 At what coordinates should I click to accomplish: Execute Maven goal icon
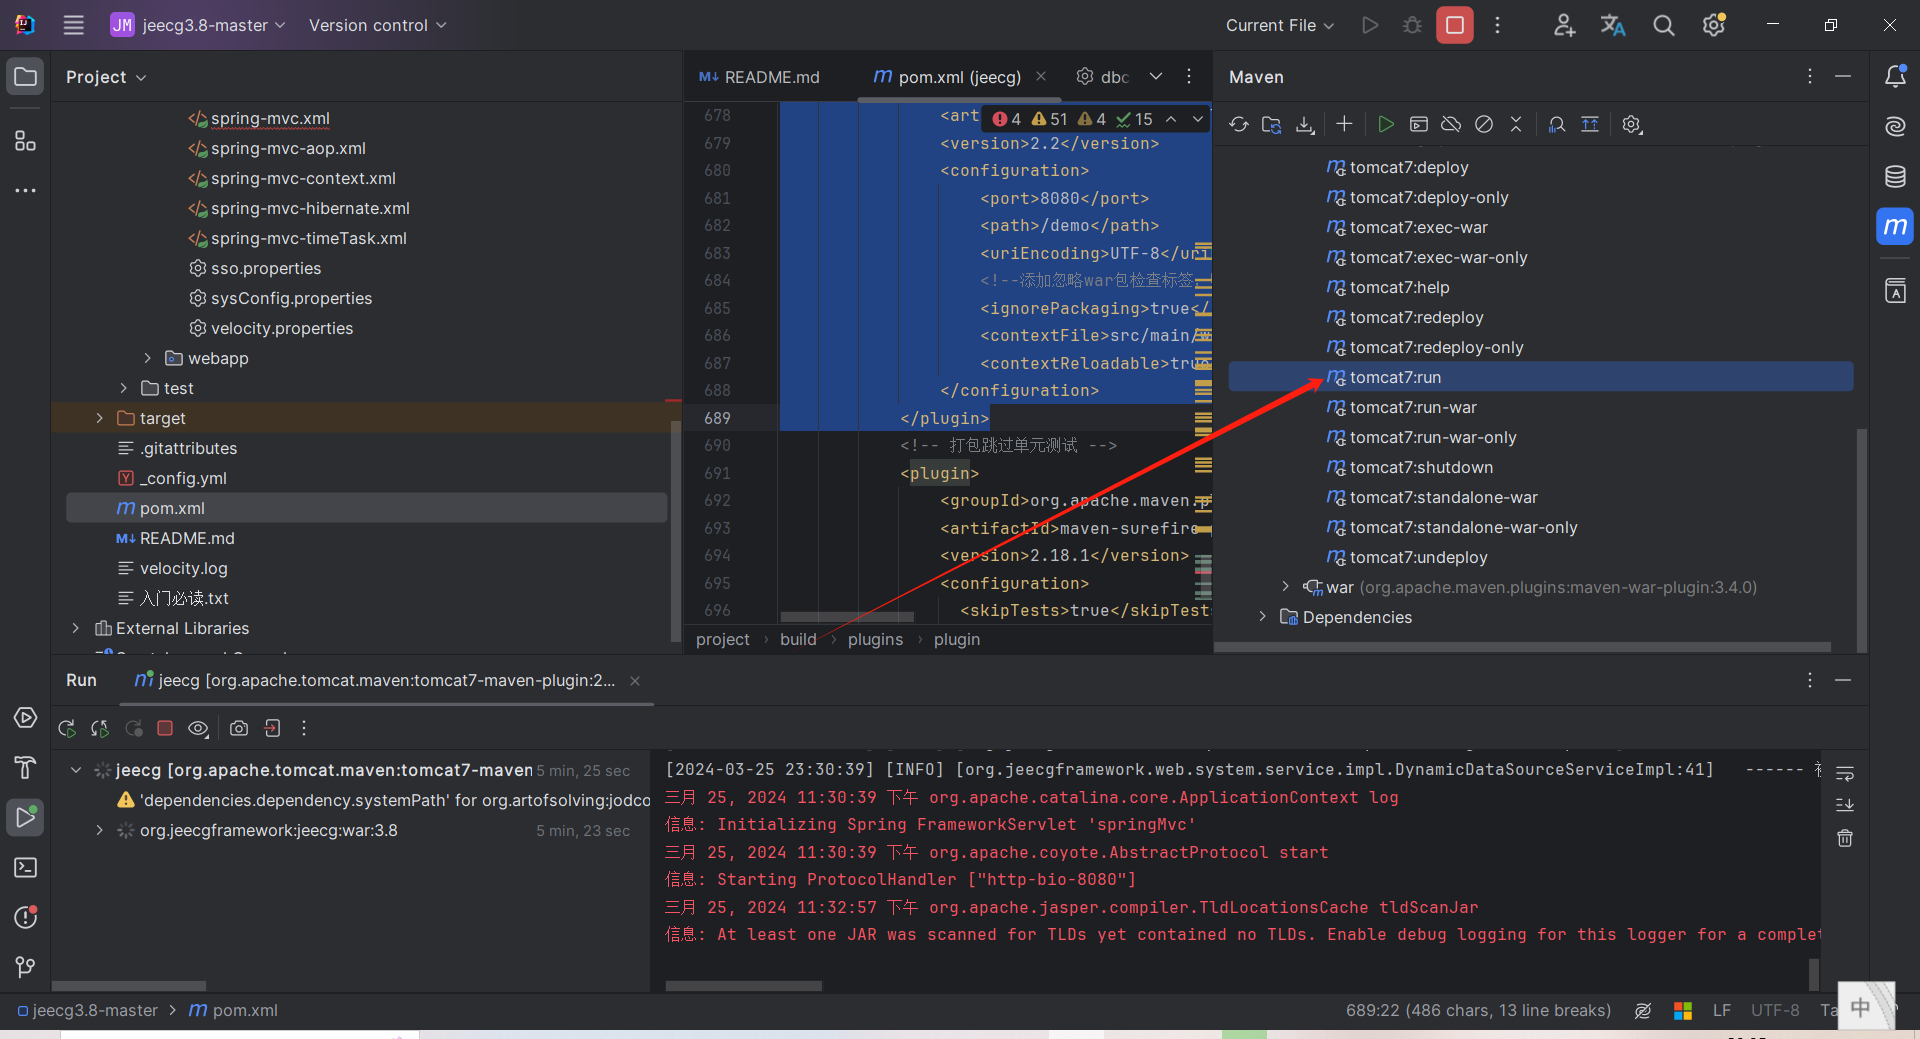click(1418, 124)
